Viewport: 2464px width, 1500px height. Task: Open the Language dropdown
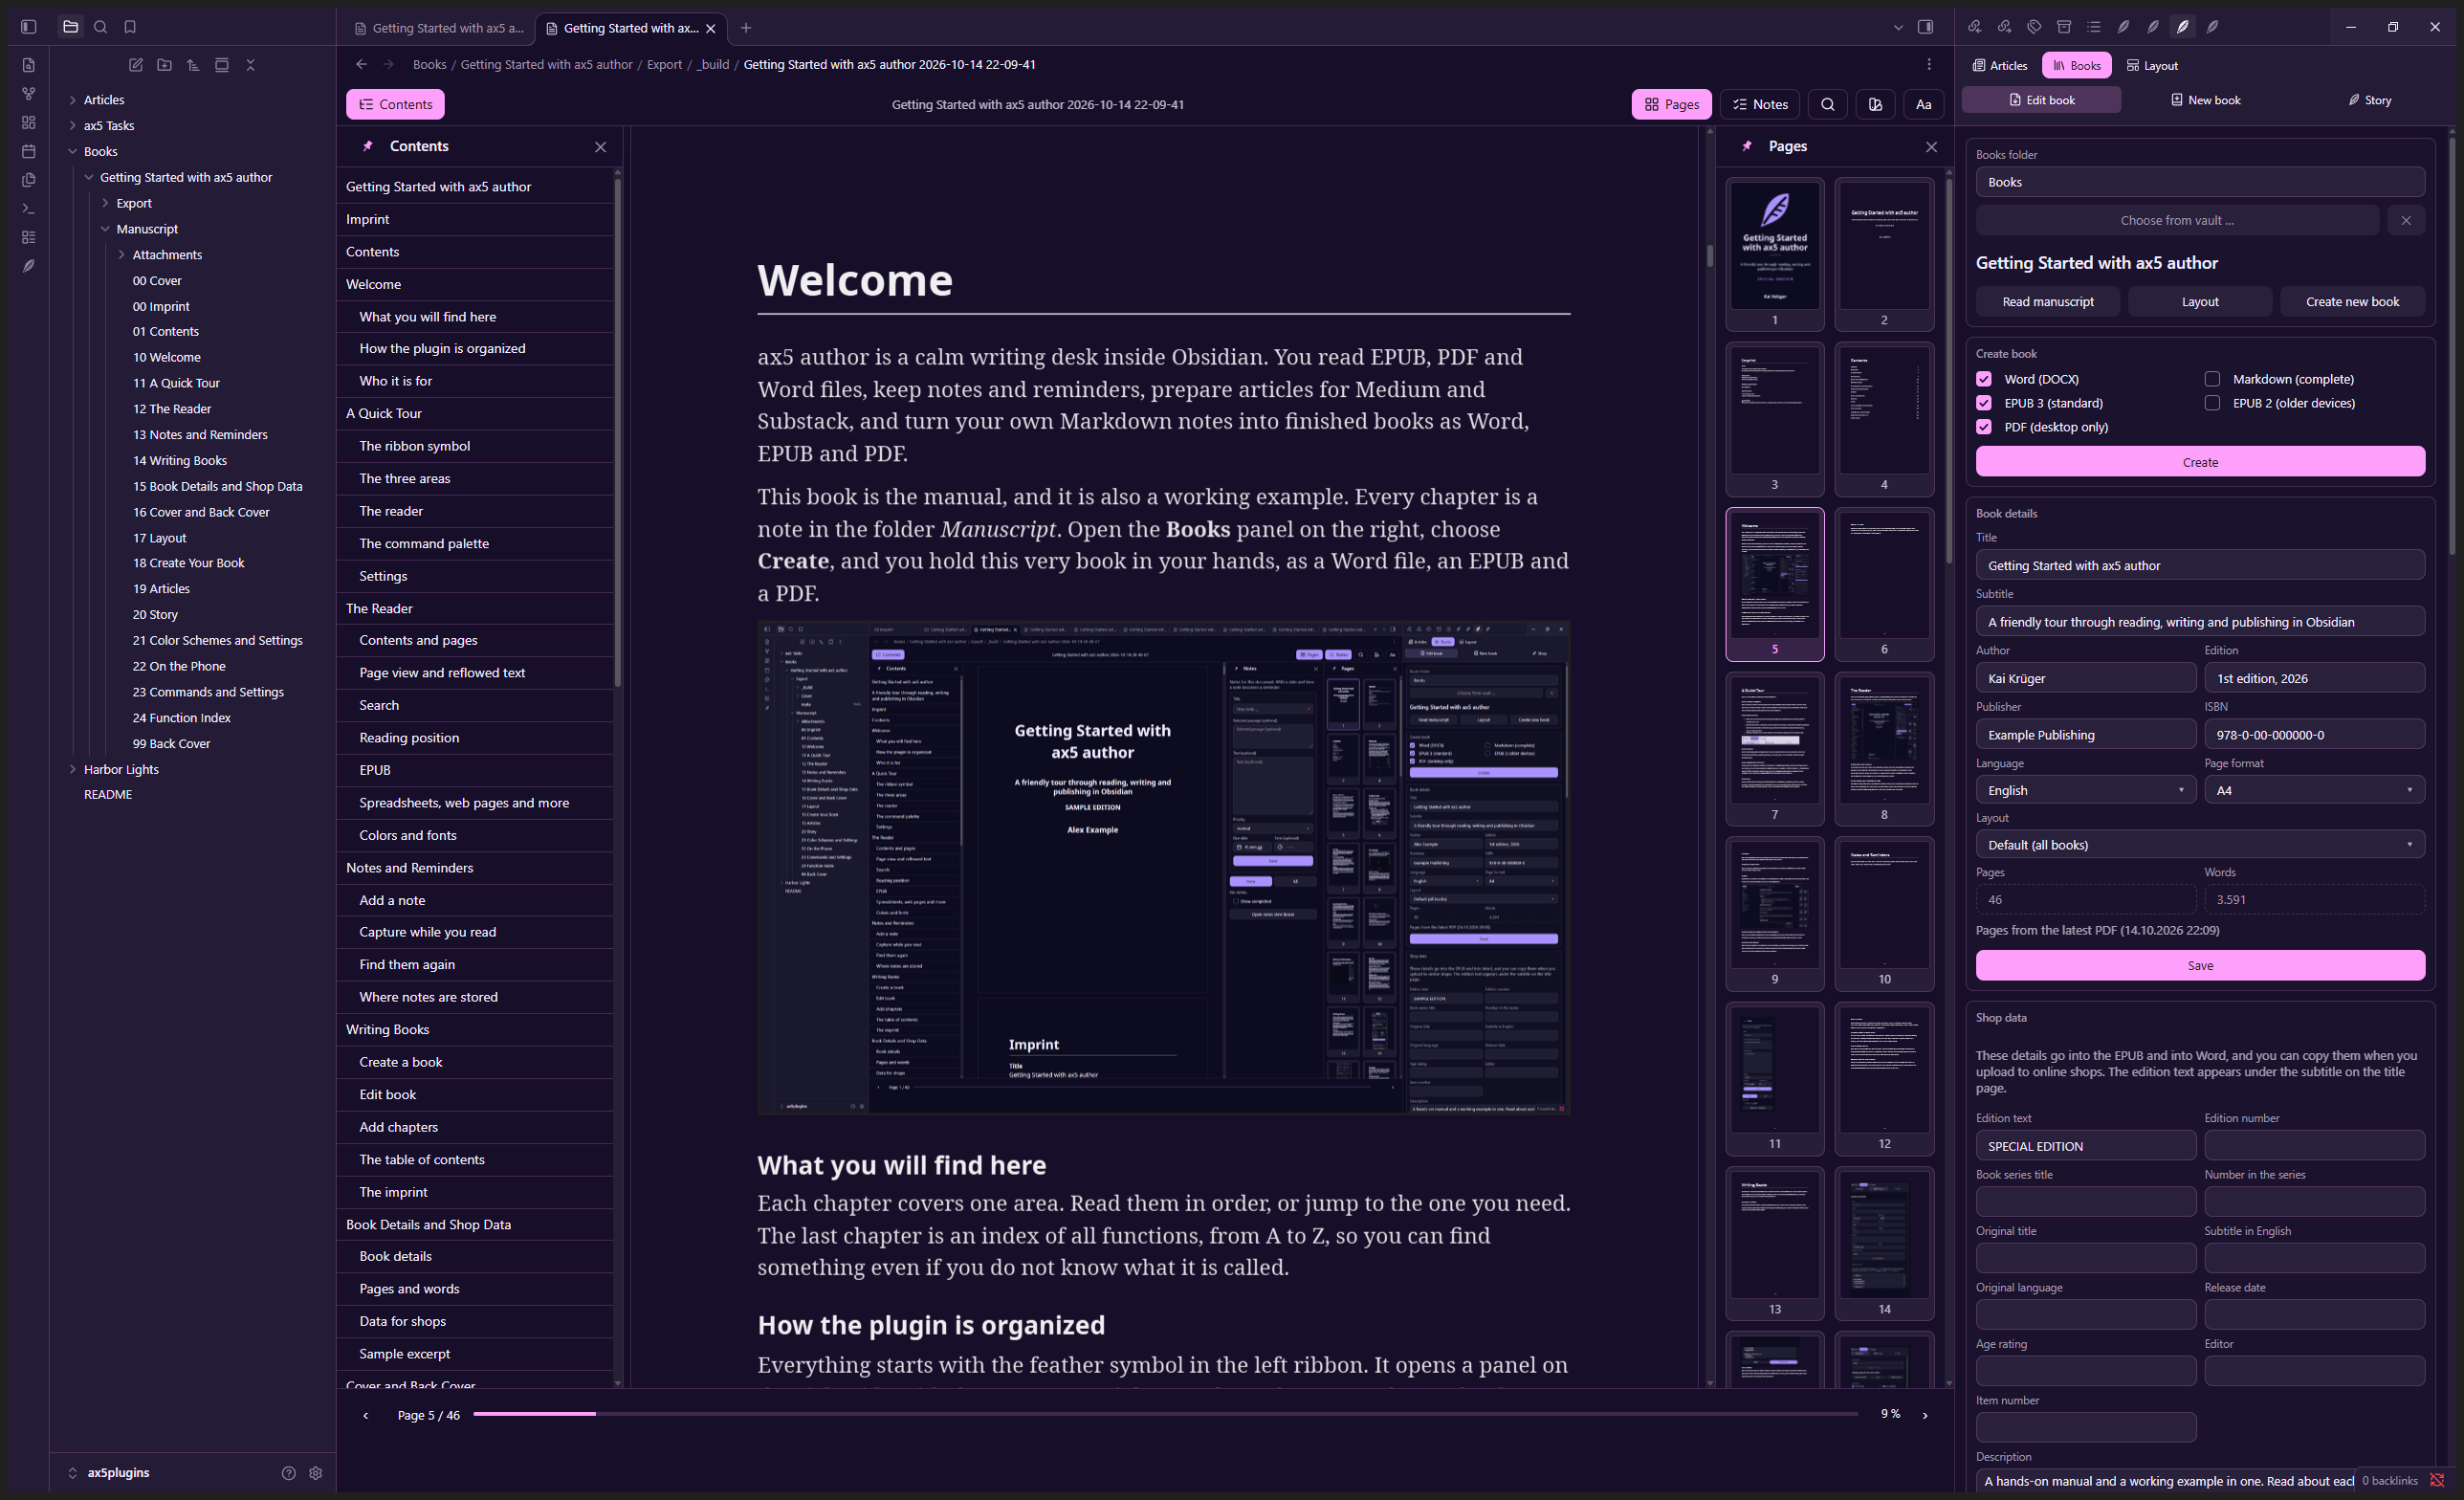pyautogui.click(x=2085, y=790)
